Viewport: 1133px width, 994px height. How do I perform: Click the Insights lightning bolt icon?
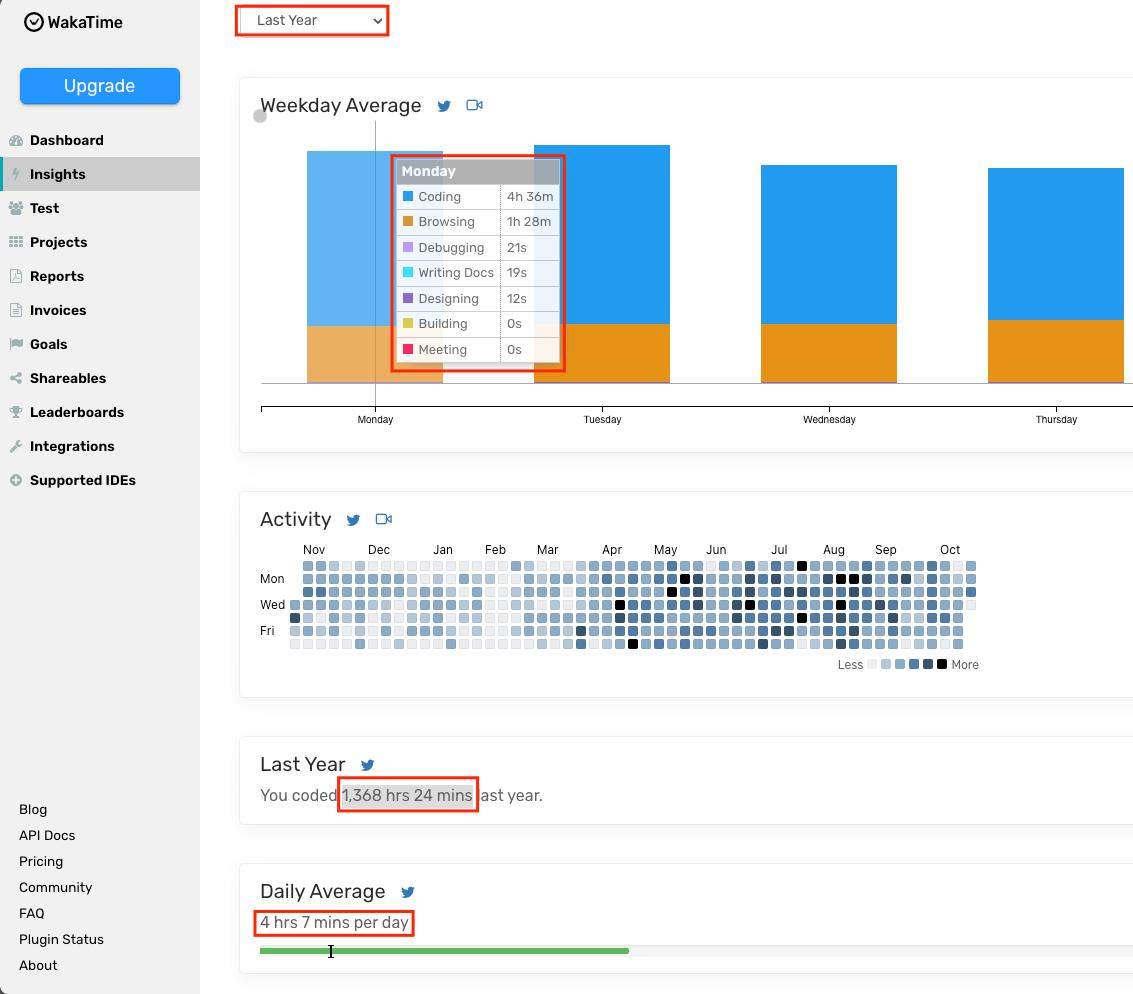coord(16,174)
